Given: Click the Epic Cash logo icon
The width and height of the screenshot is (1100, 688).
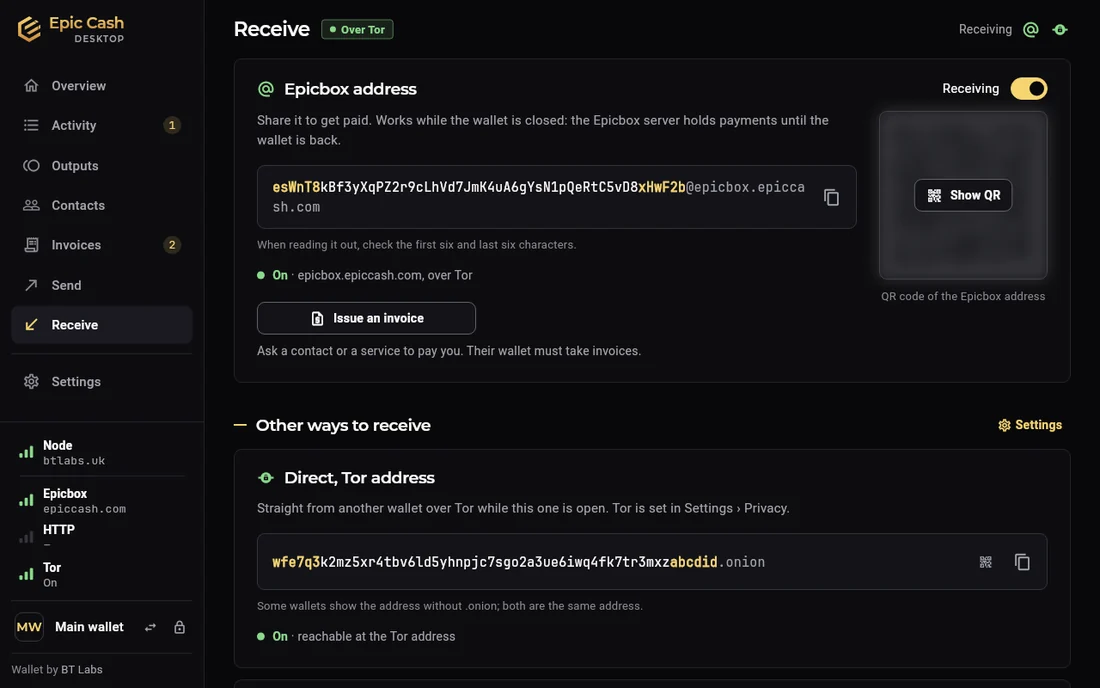Looking at the screenshot, I should coord(29,29).
